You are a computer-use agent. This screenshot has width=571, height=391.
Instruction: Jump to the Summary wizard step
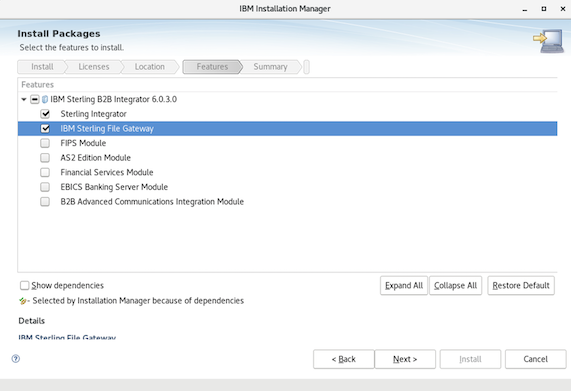tap(271, 67)
